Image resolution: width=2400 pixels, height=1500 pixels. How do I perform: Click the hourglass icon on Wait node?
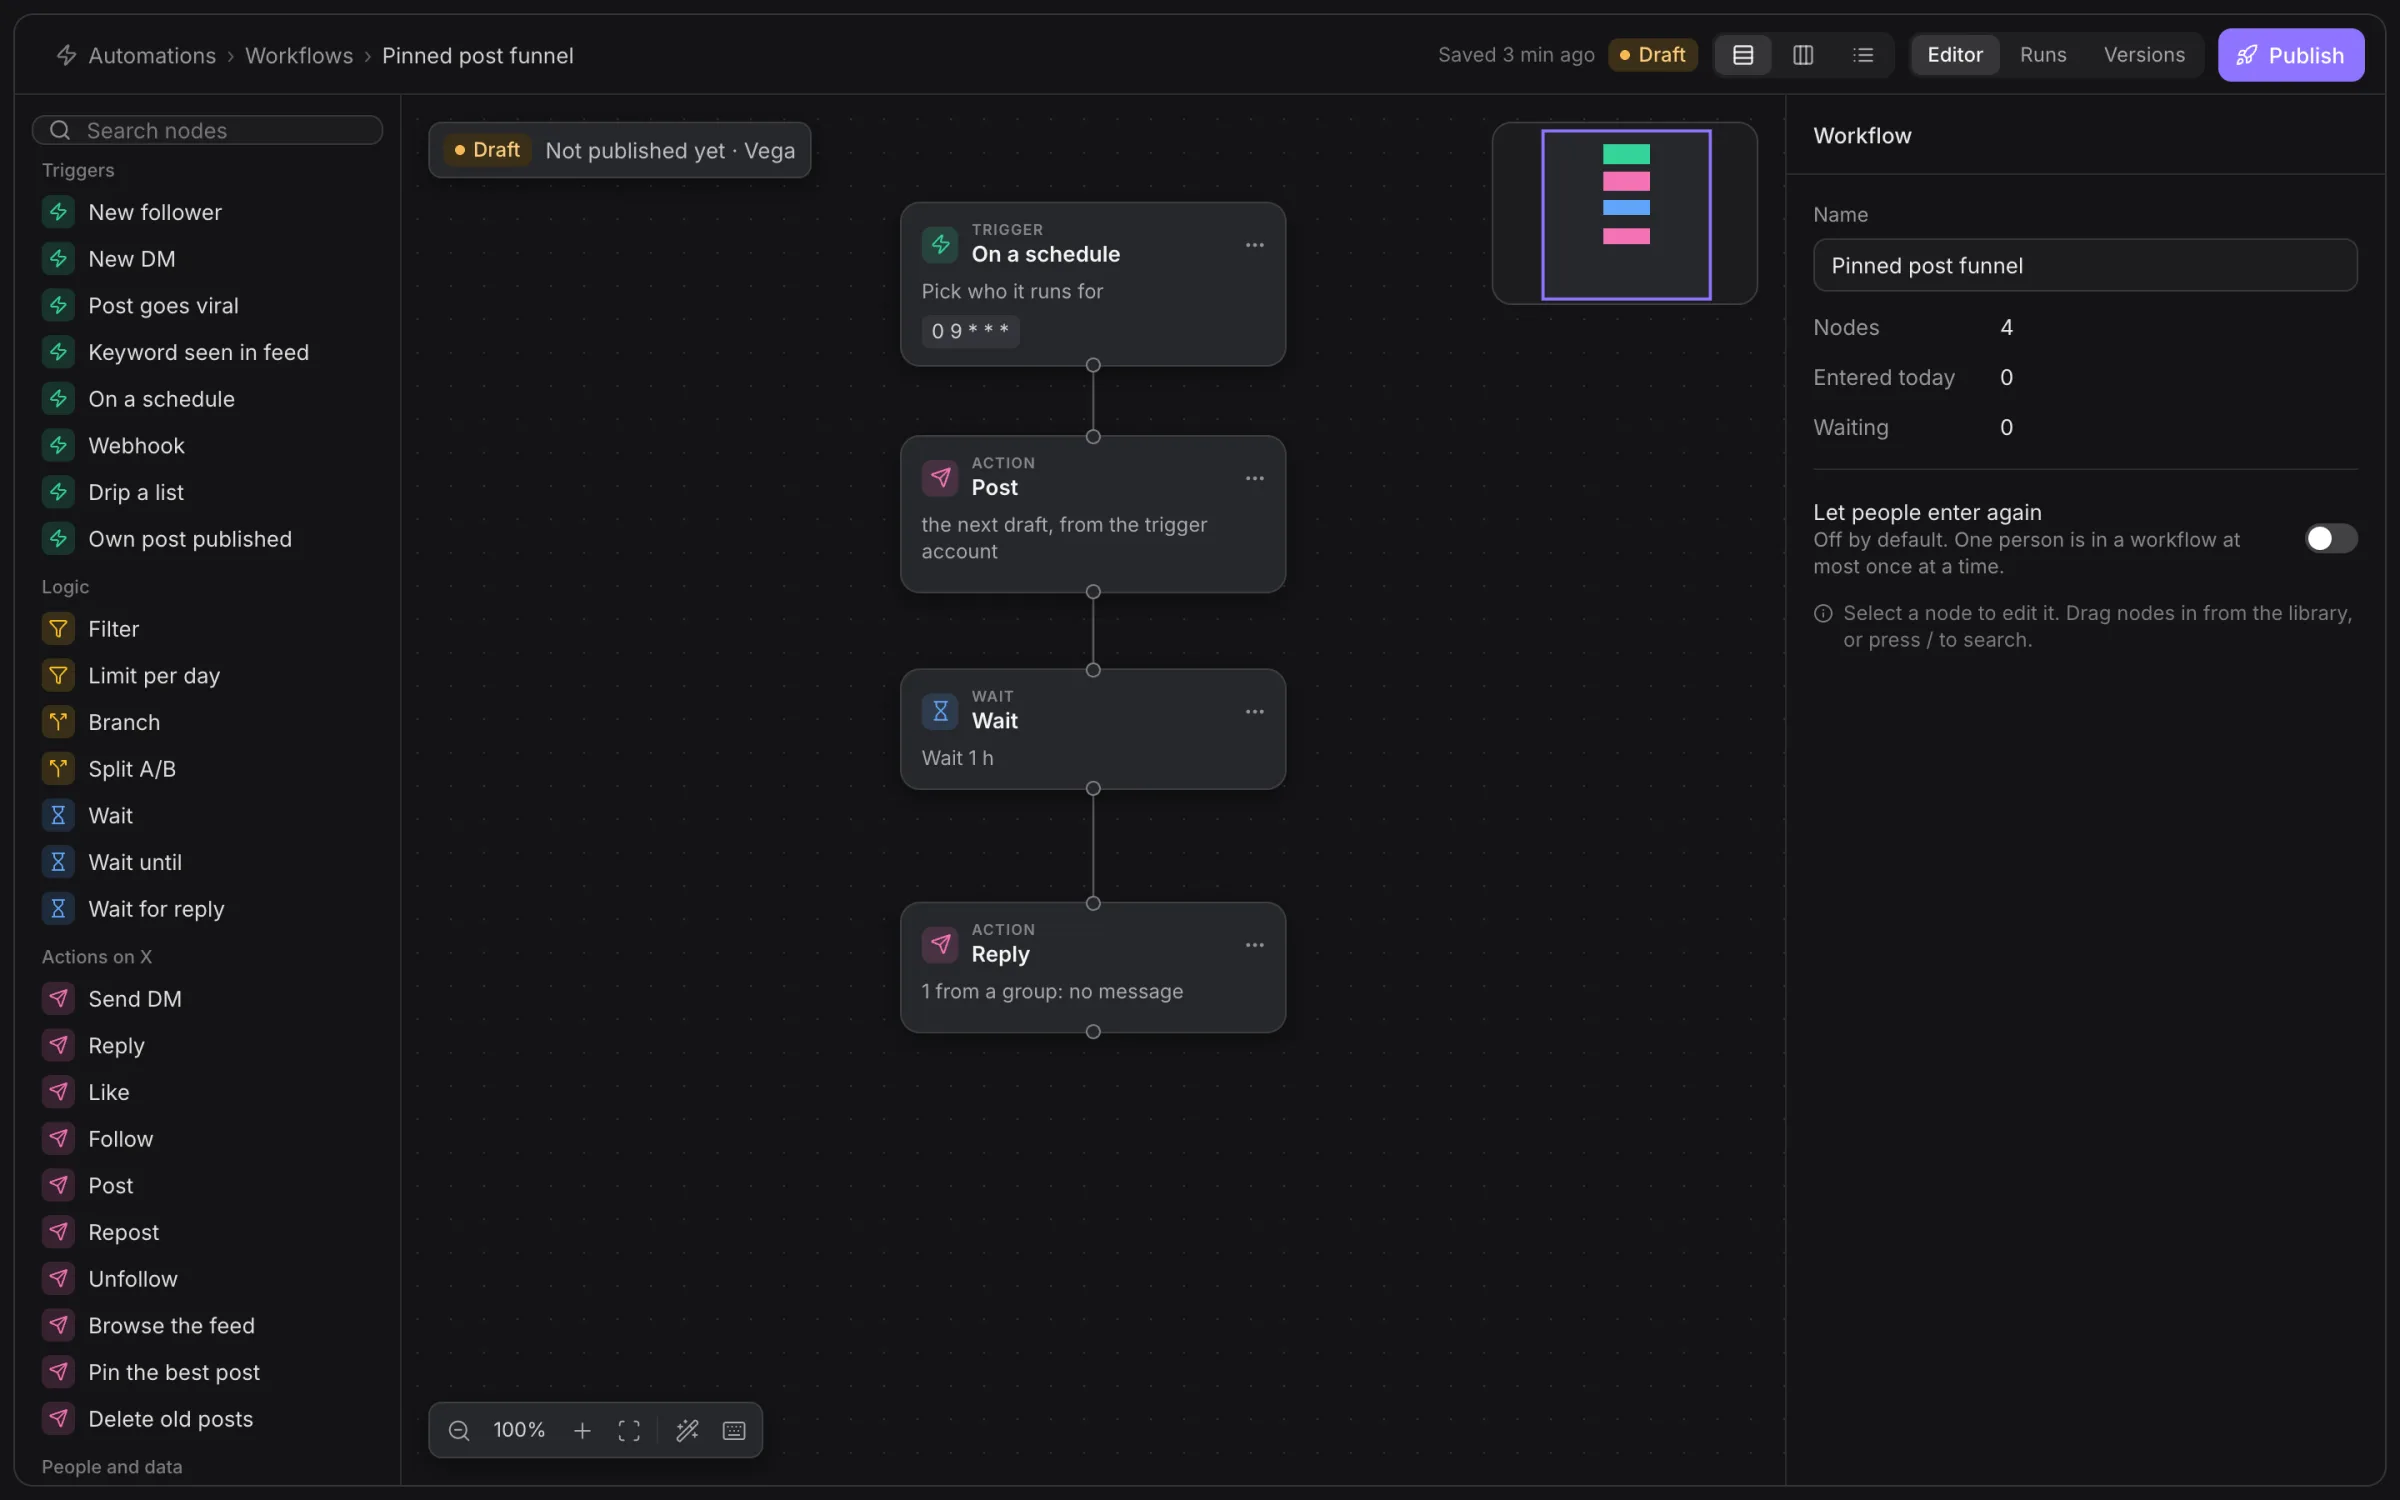coord(940,711)
